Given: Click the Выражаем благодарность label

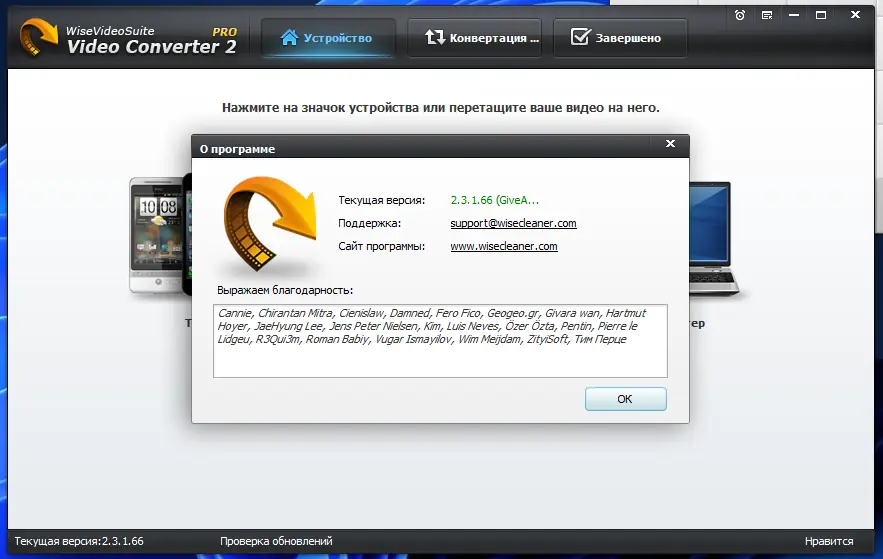Looking at the screenshot, I should [285, 290].
